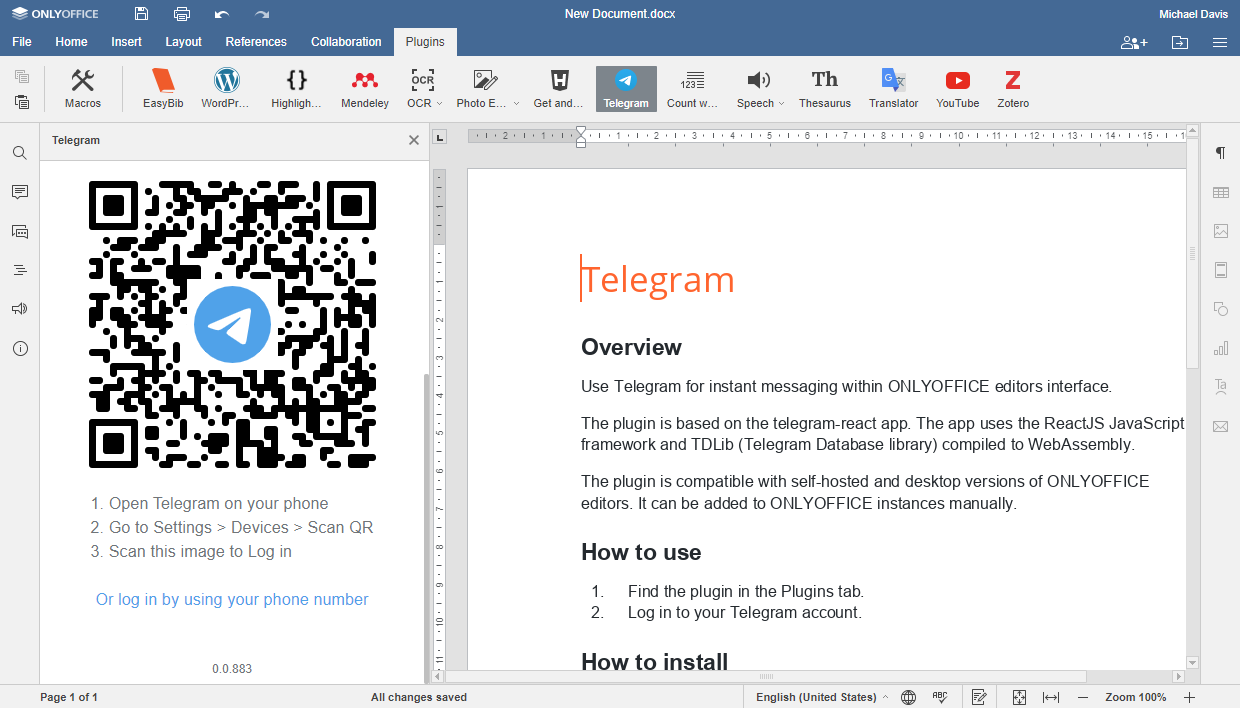
Task: Zoom in with the plus button
Action: (1189, 697)
